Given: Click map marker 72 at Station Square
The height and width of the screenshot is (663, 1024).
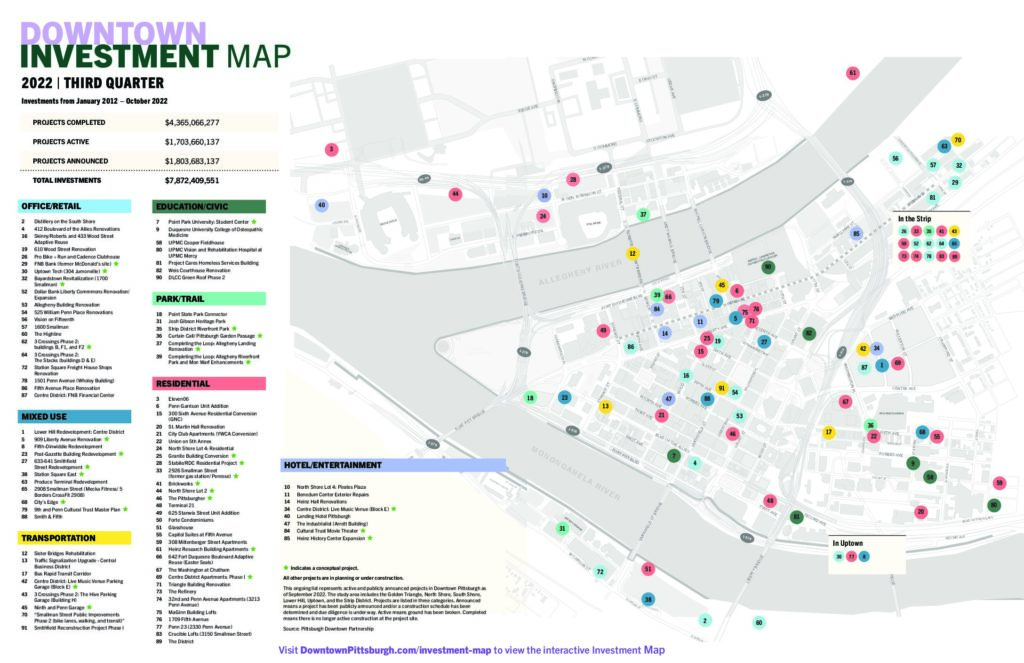Looking at the screenshot, I should coord(600,572).
